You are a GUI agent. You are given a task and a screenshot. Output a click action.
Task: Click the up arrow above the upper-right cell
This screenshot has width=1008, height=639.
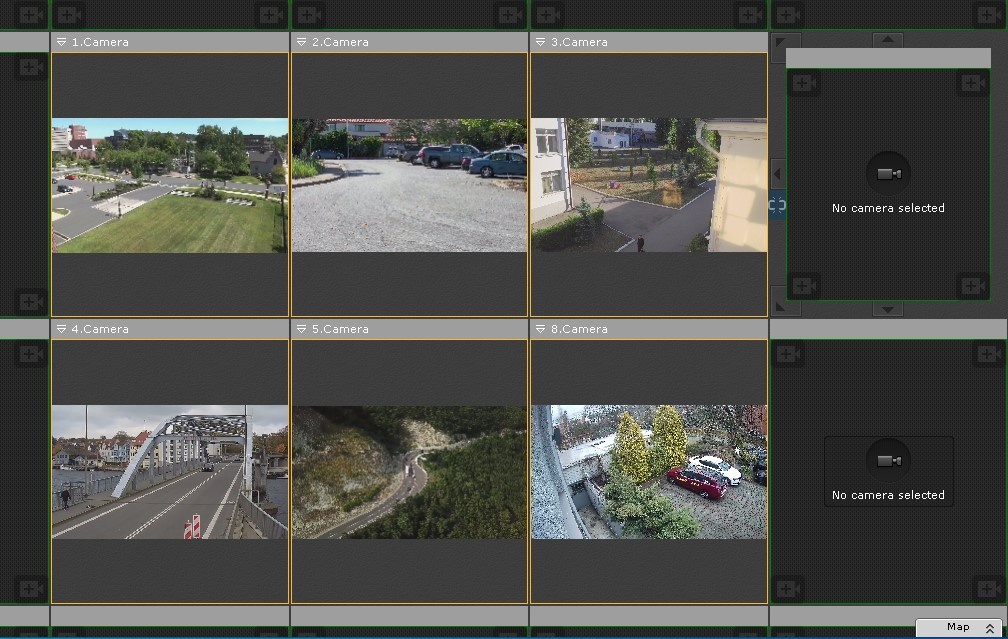pos(888,40)
